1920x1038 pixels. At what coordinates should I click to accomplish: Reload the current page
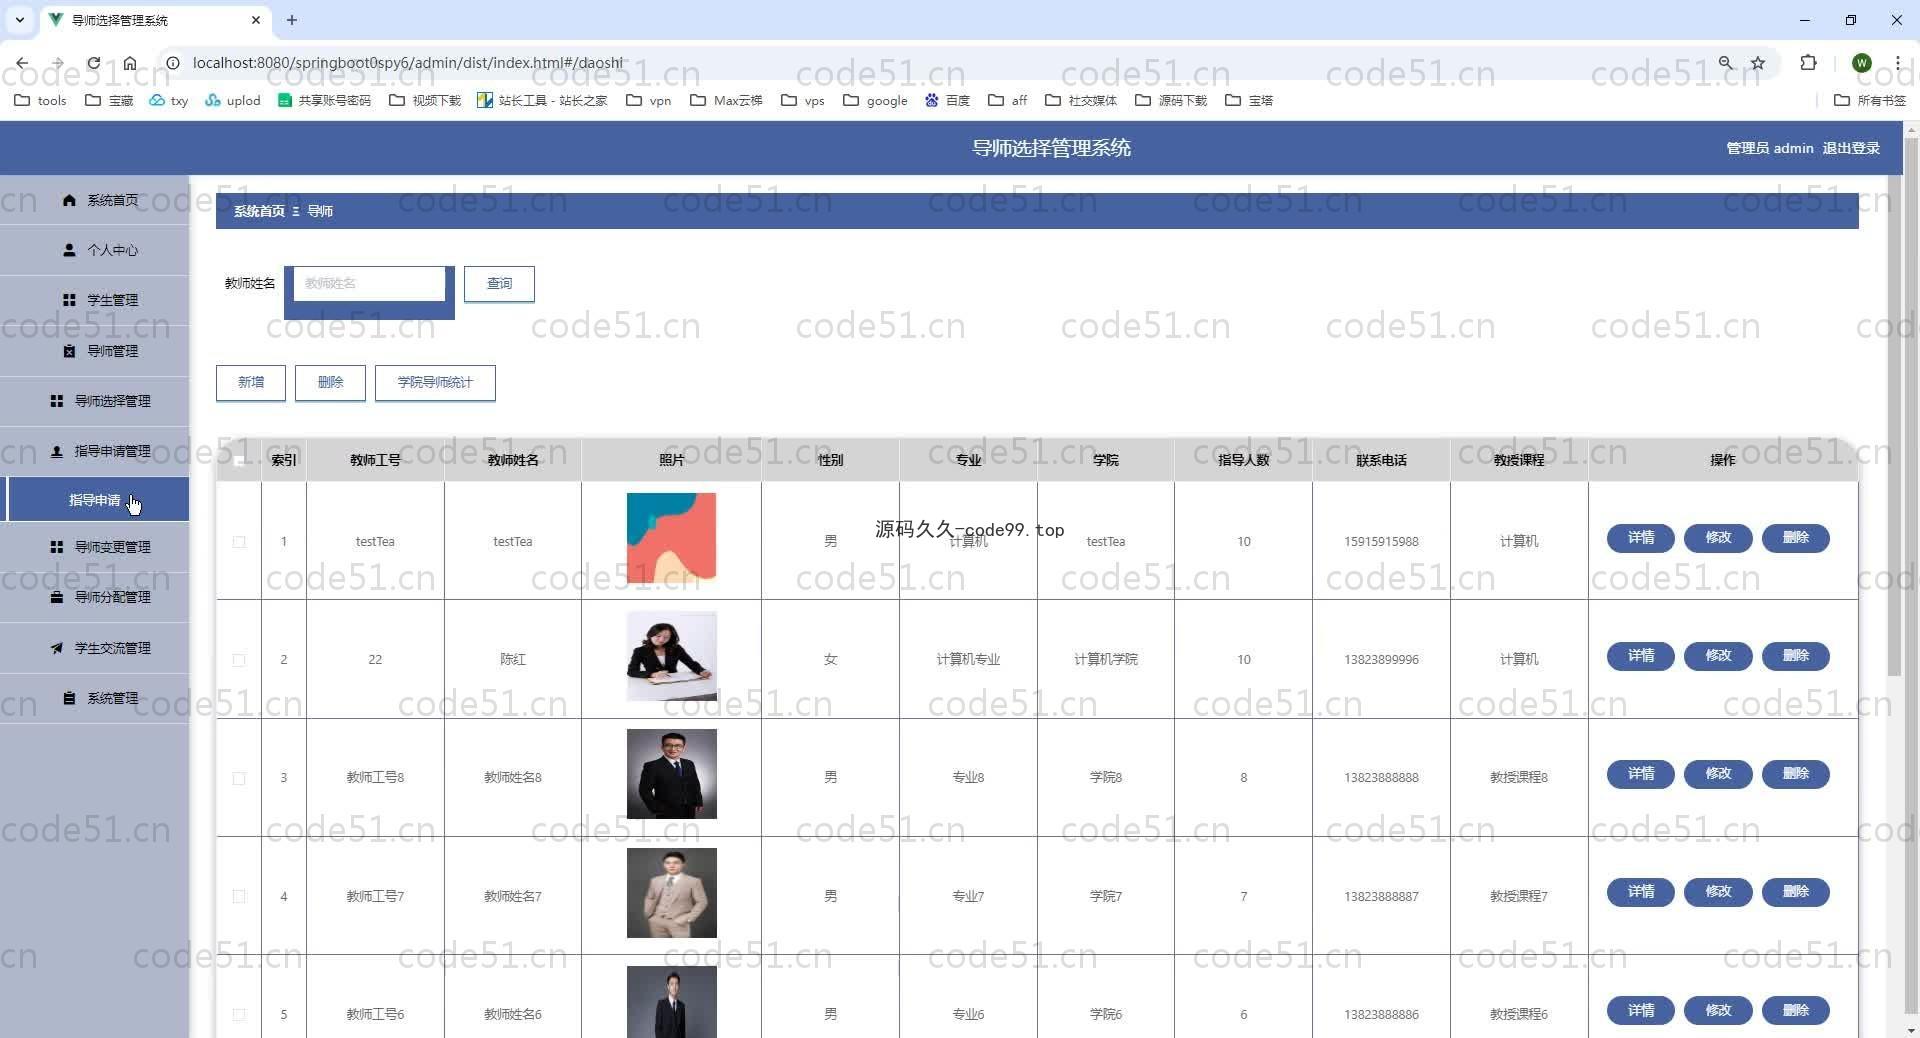pos(93,63)
